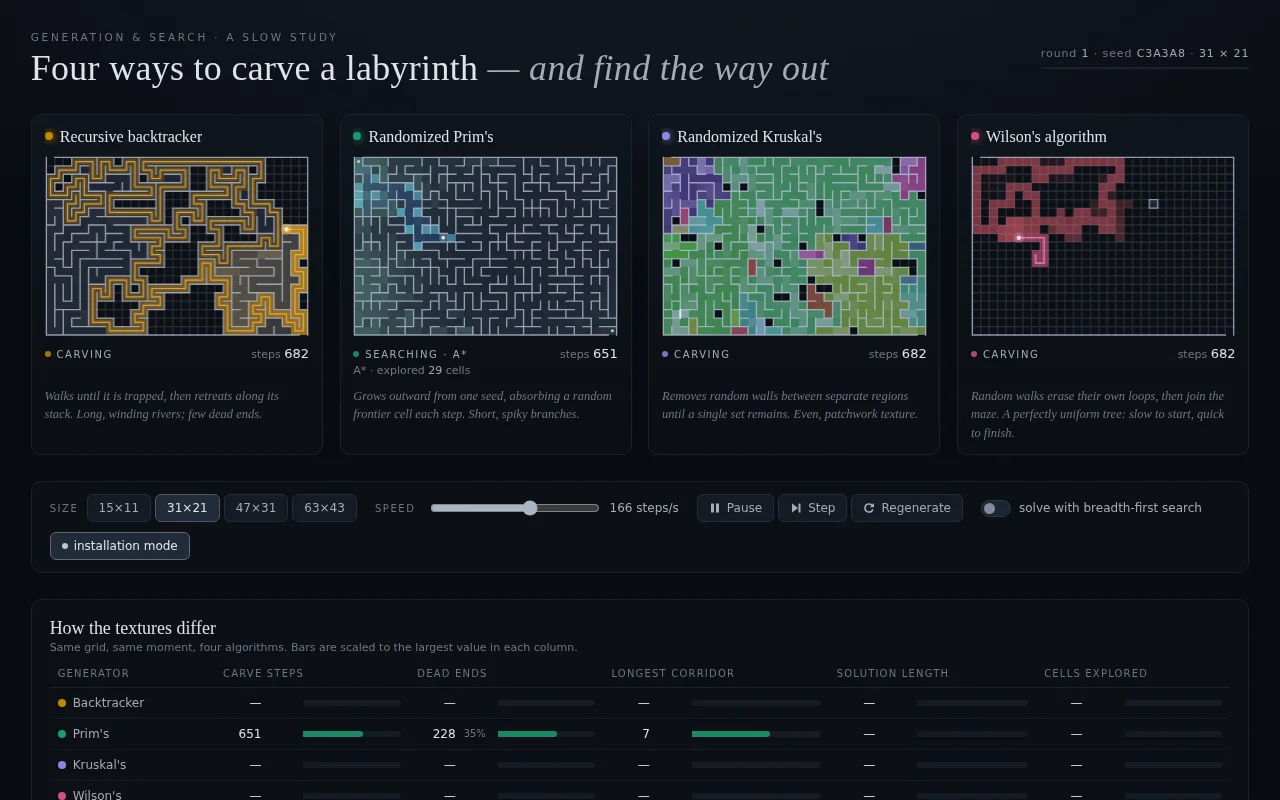Click the 166 steps/s speed readout
This screenshot has width=1280, height=800.
[644, 508]
